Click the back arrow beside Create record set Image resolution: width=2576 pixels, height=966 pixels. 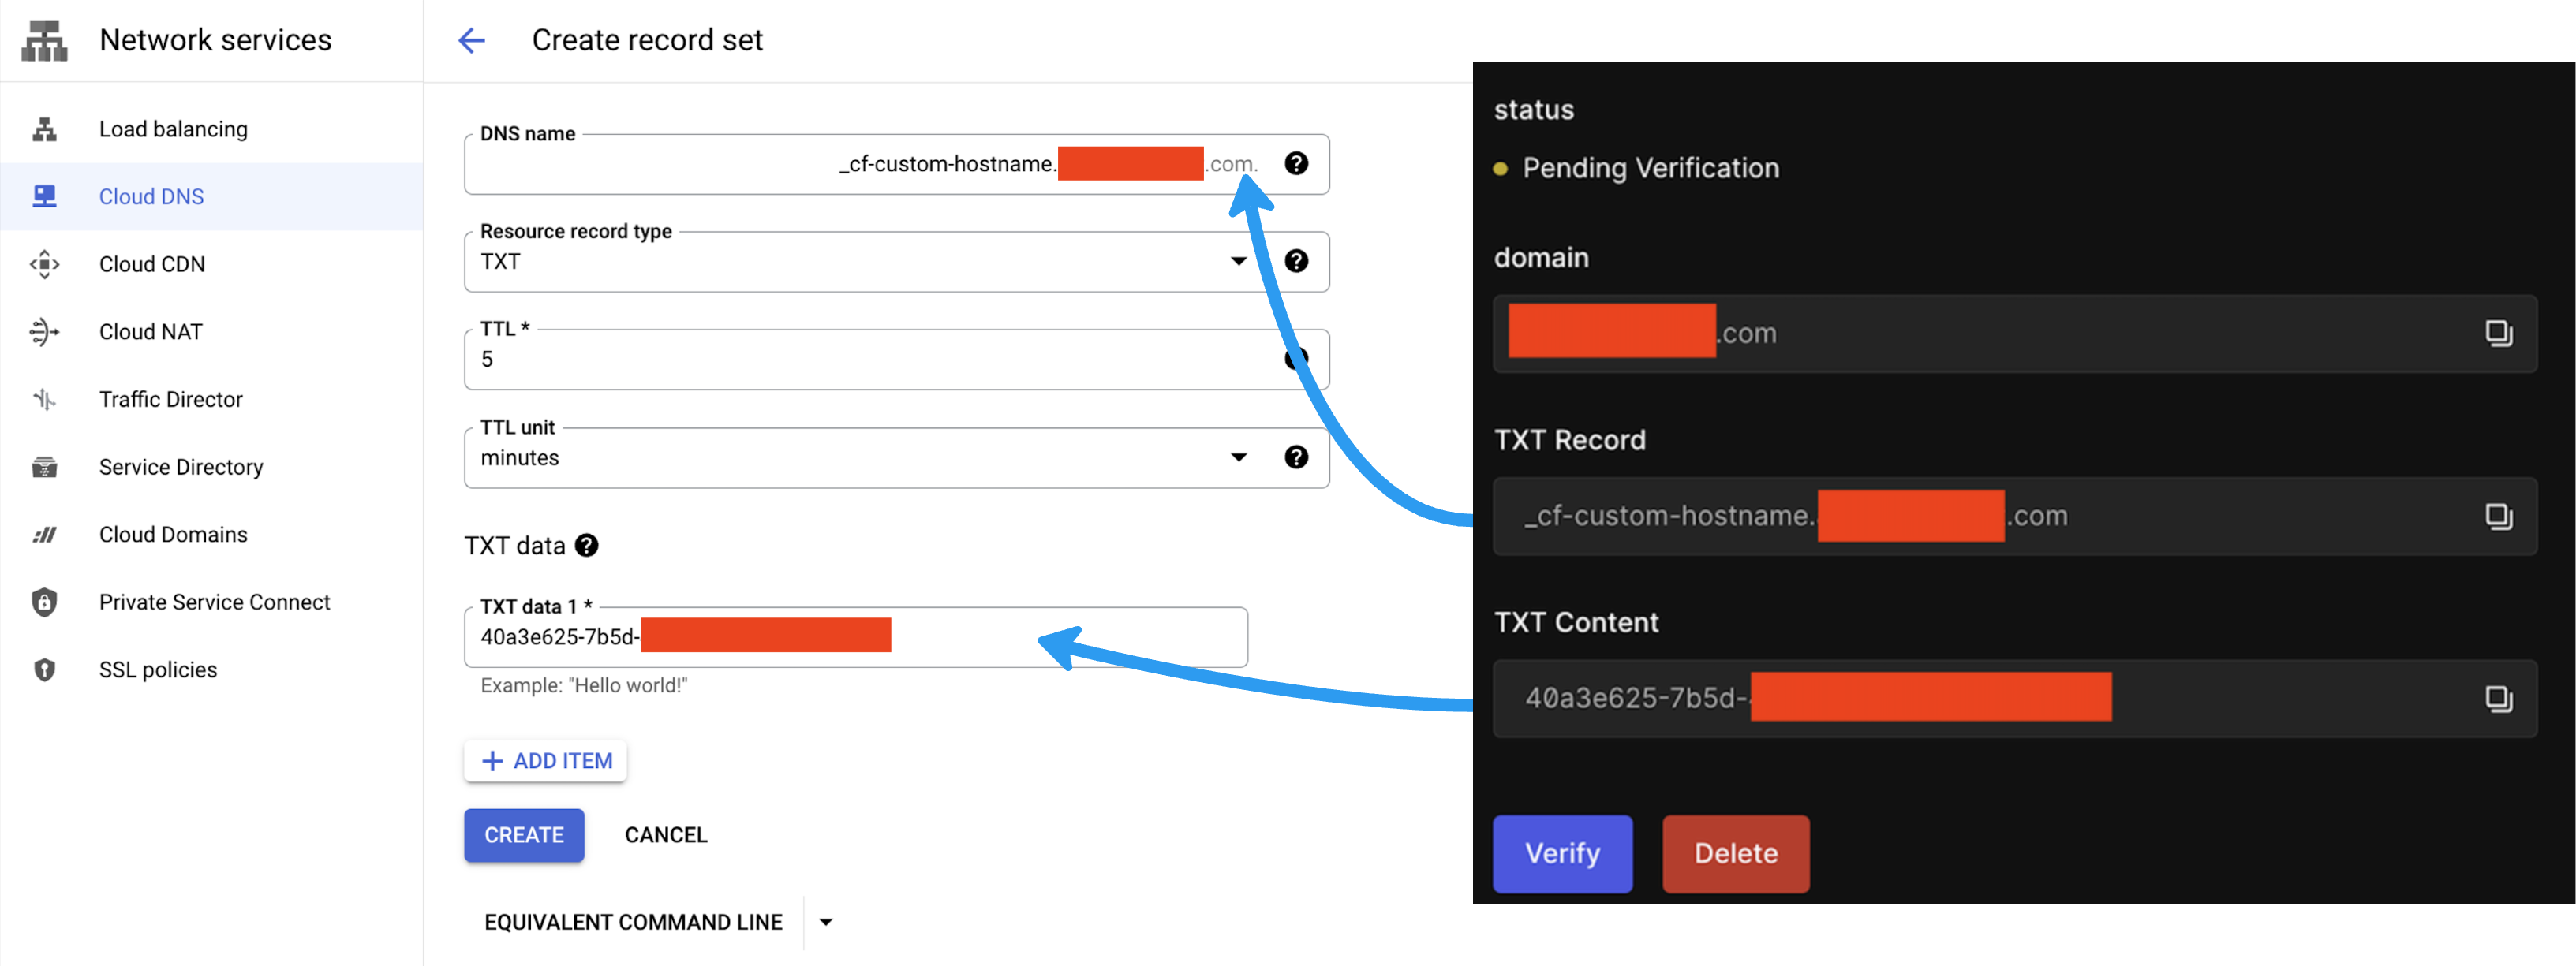[471, 40]
